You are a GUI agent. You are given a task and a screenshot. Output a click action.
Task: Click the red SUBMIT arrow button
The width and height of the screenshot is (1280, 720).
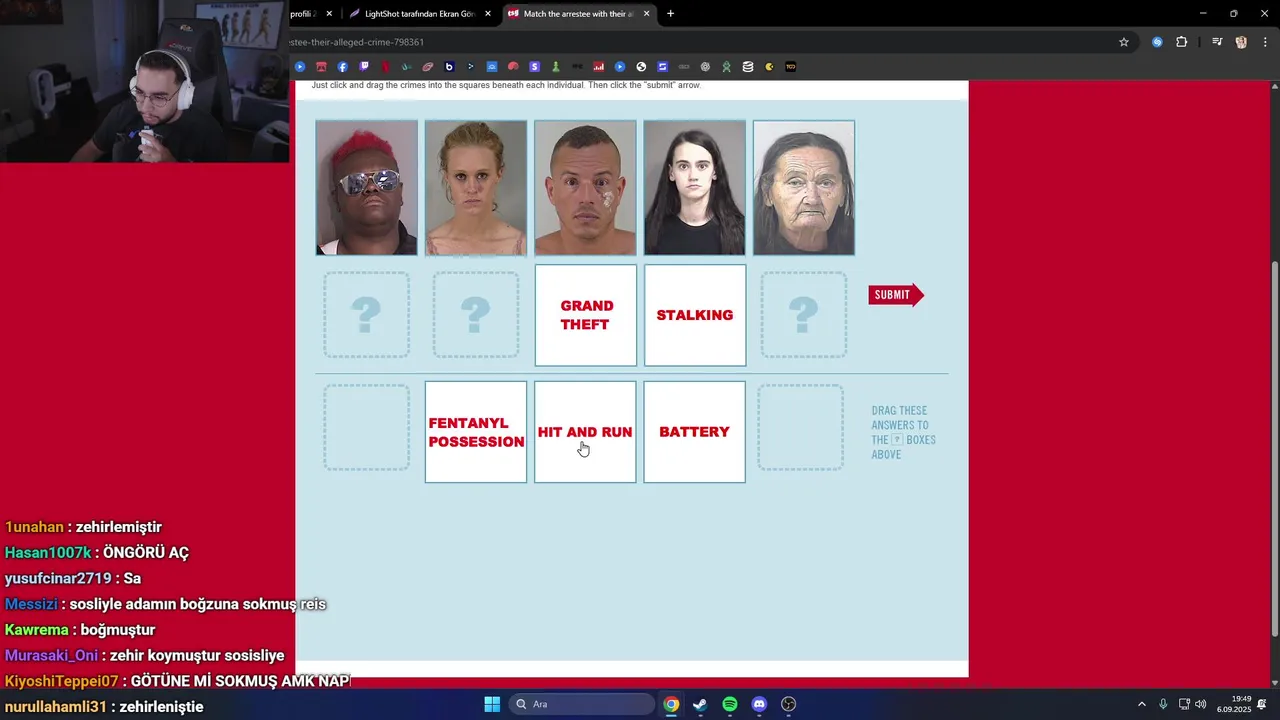click(896, 295)
